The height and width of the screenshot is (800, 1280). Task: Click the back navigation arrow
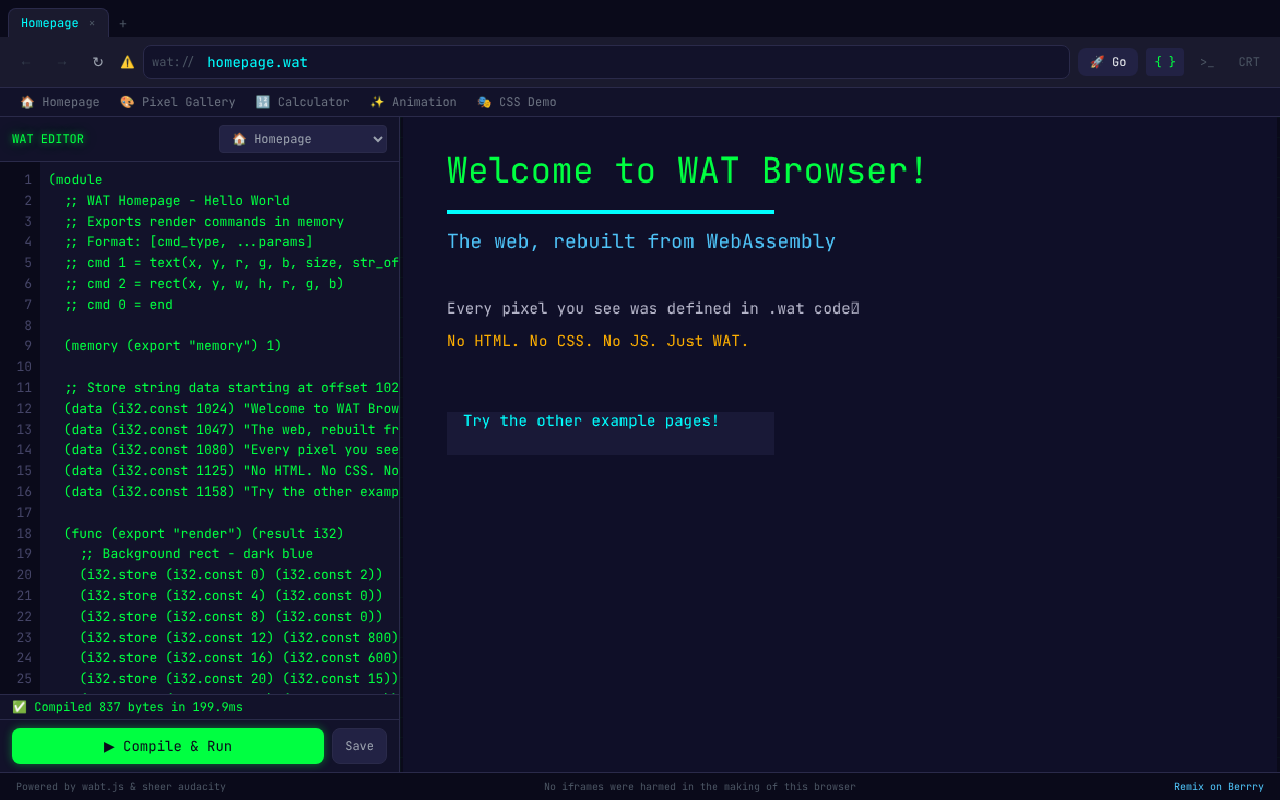pos(26,62)
